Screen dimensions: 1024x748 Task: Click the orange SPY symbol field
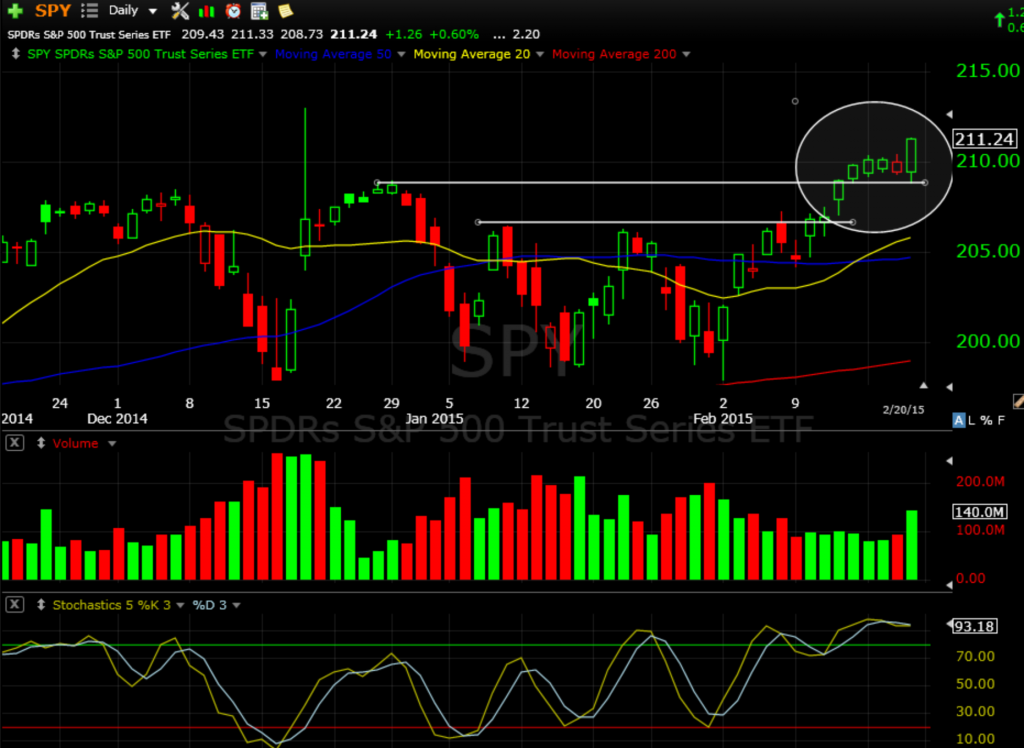click(52, 10)
